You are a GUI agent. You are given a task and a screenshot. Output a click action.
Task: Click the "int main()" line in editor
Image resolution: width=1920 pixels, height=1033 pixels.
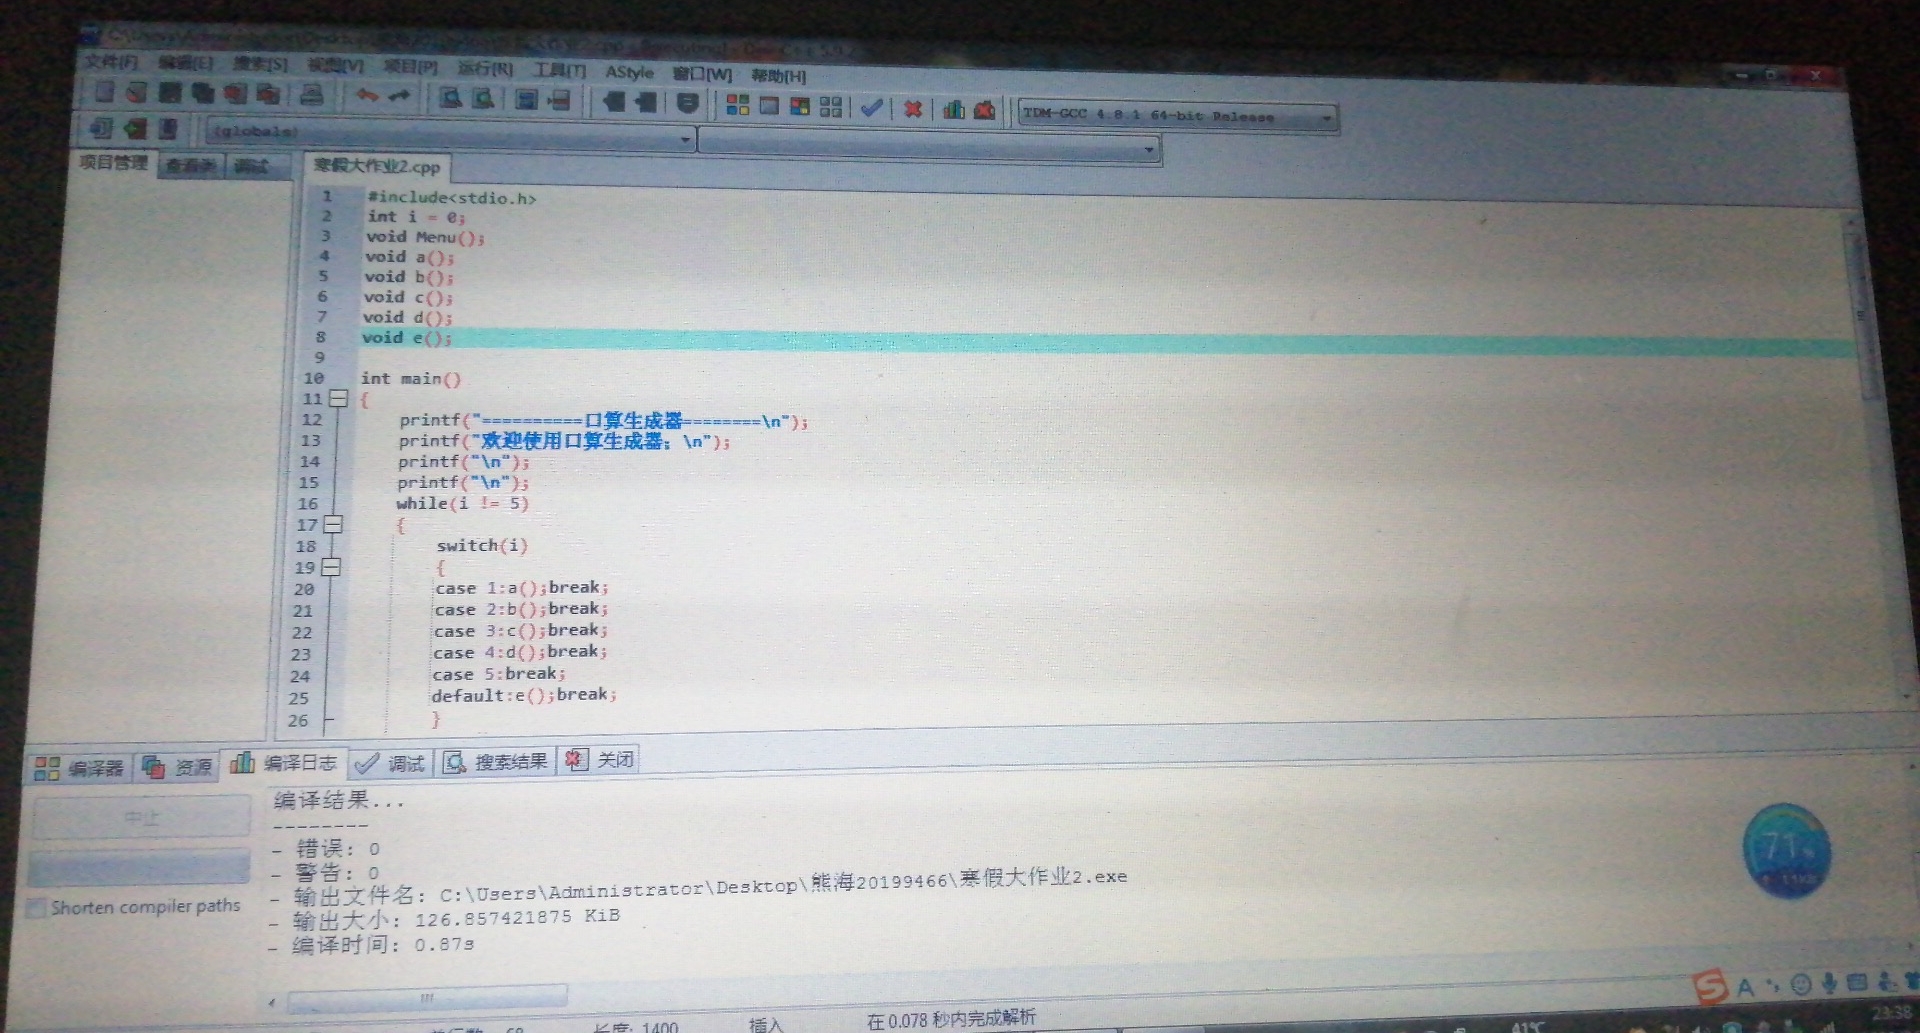(410, 379)
